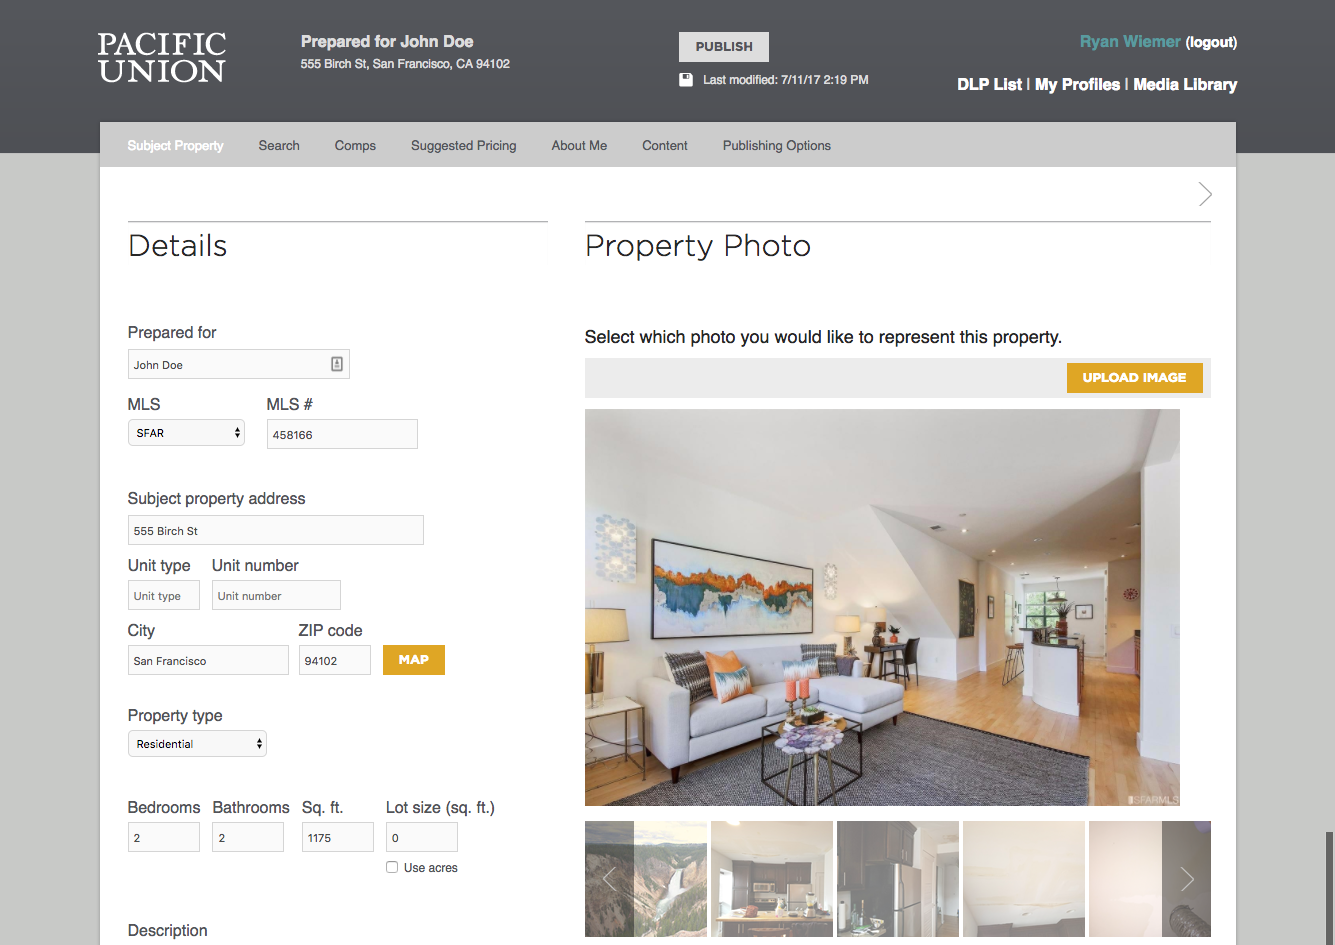The width and height of the screenshot is (1335, 945).
Task: Show more thumbnails with right carousel arrow
Action: click(x=1187, y=879)
